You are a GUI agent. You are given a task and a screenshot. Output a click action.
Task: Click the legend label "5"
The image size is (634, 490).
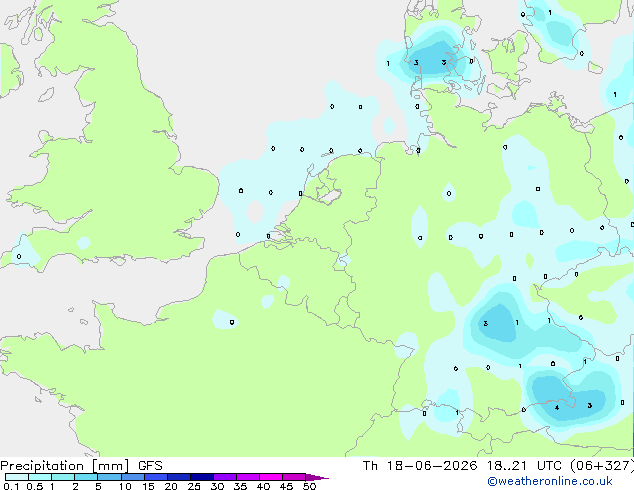(98, 486)
